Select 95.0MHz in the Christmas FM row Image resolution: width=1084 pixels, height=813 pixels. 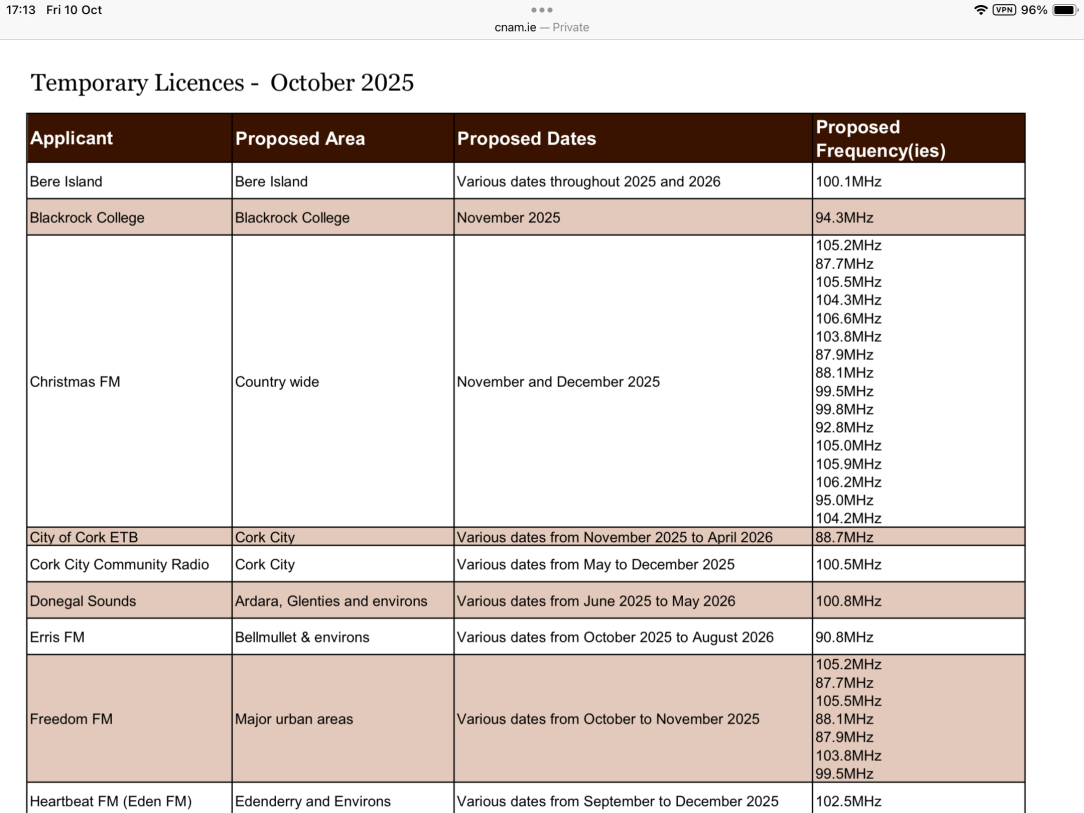[x=844, y=500]
